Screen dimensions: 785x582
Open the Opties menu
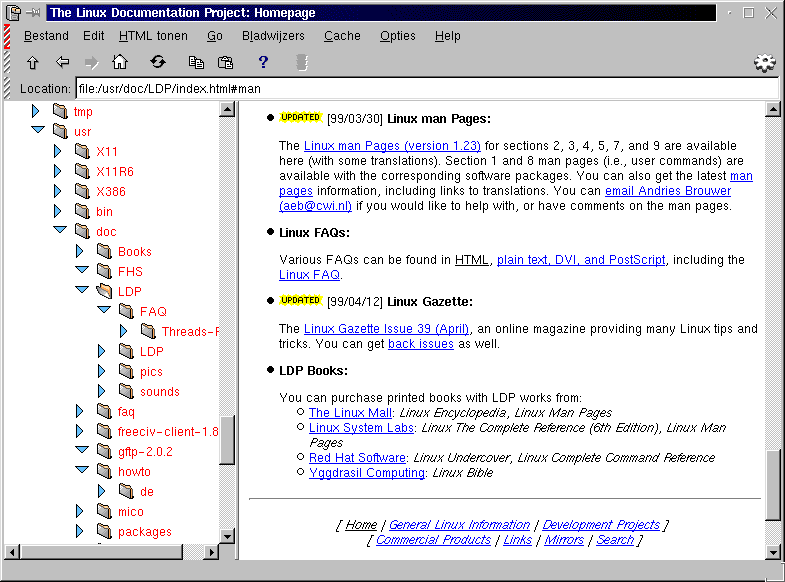398,36
